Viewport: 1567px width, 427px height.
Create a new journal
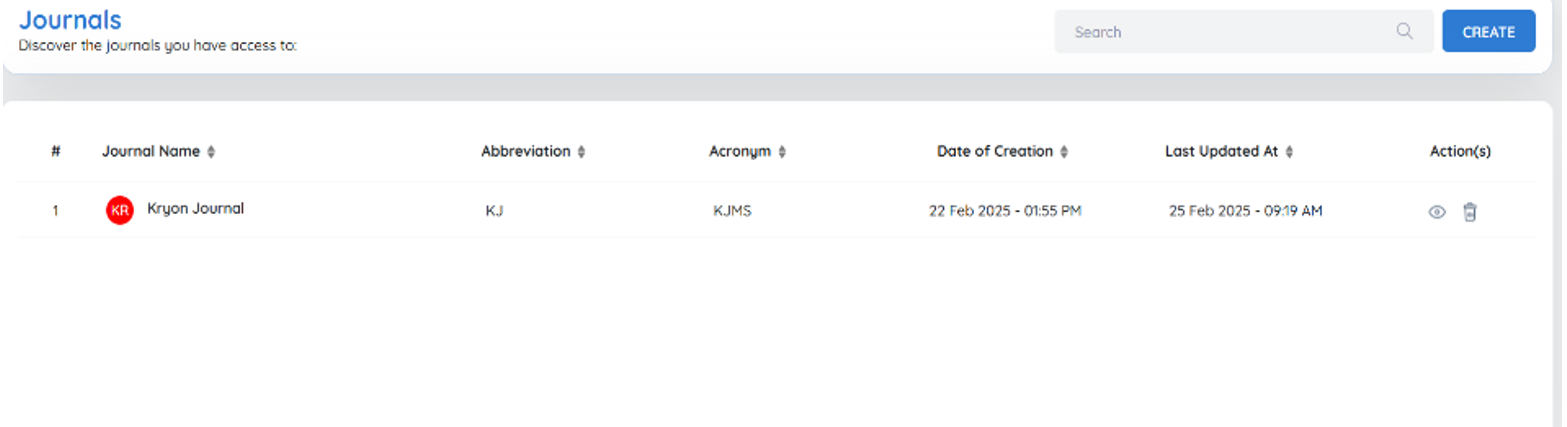tap(1488, 31)
